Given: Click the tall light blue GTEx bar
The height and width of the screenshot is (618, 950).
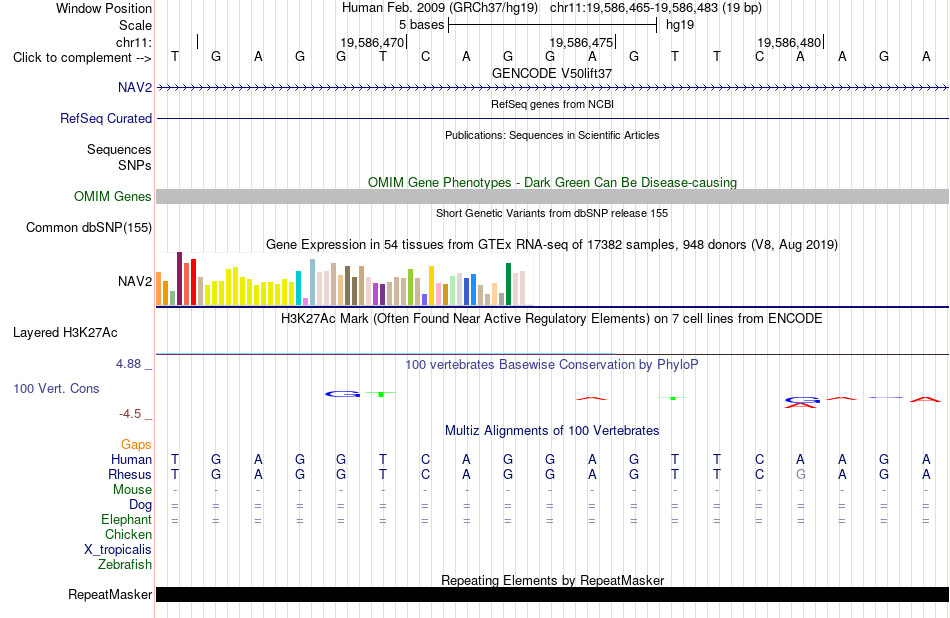Looking at the screenshot, I should [313, 282].
